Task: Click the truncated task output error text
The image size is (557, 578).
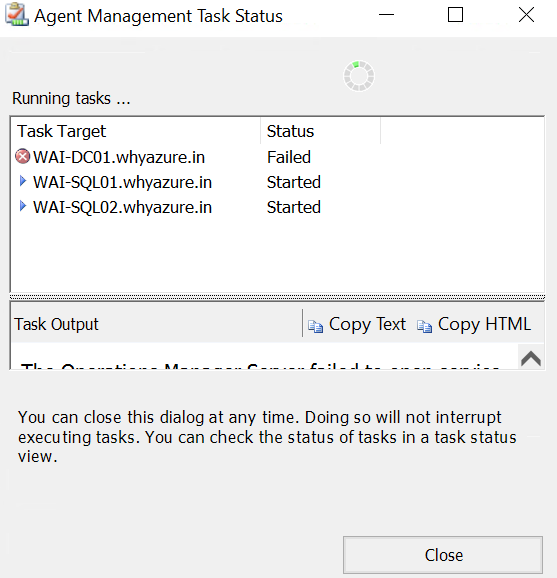Action: (260, 366)
